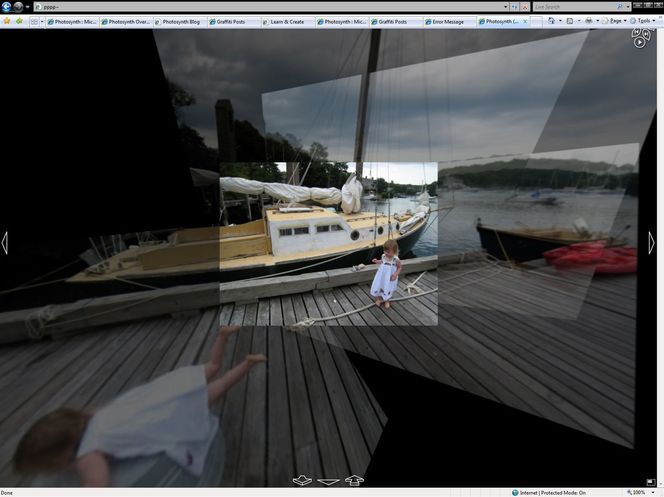Open the 'Error Message' tab
This screenshot has height=497, width=664.
449,22
